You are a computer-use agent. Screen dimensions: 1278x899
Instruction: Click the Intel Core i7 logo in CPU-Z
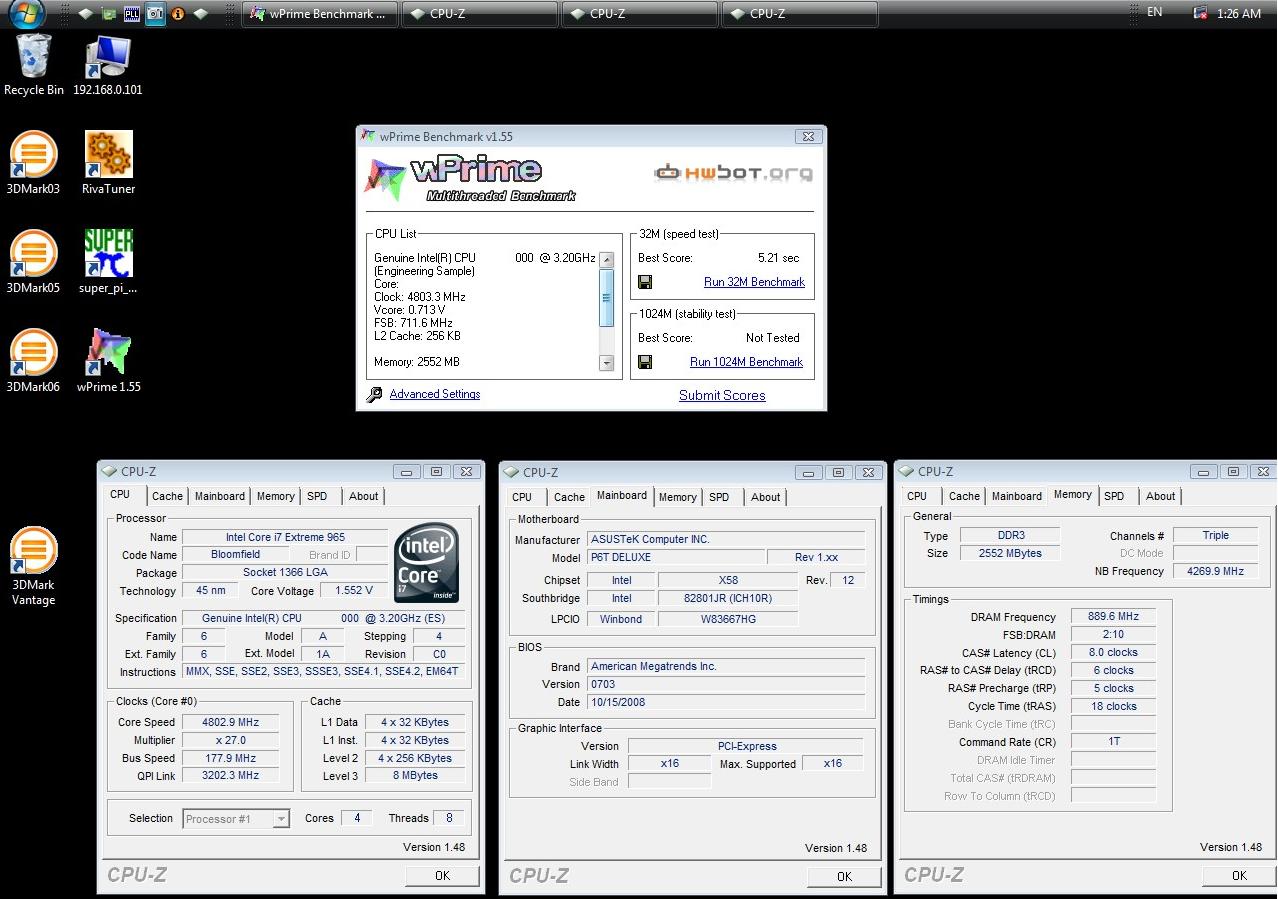tap(427, 562)
